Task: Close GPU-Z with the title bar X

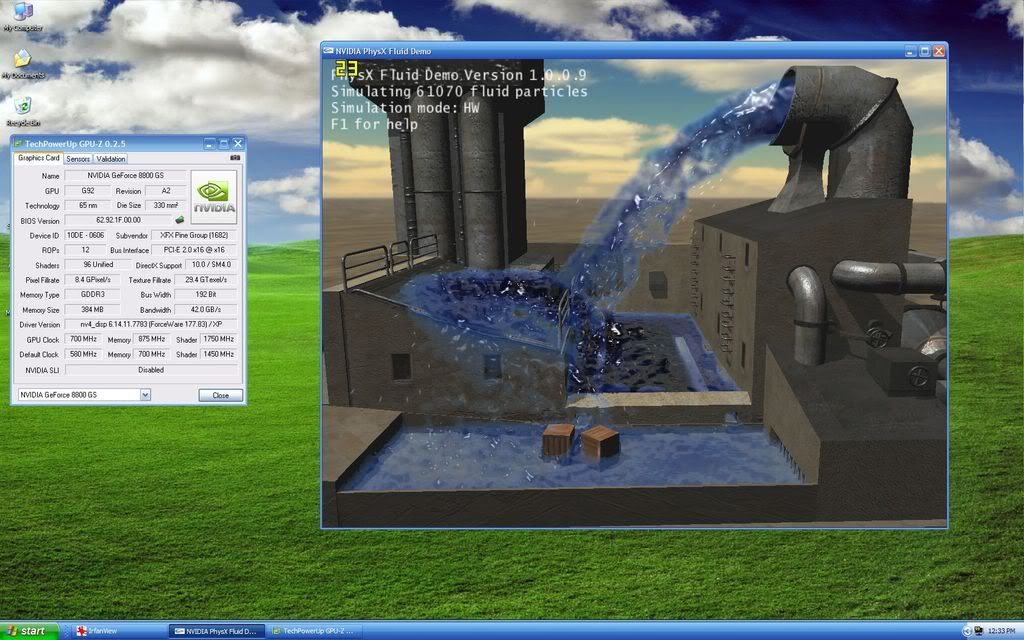Action: coord(238,144)
